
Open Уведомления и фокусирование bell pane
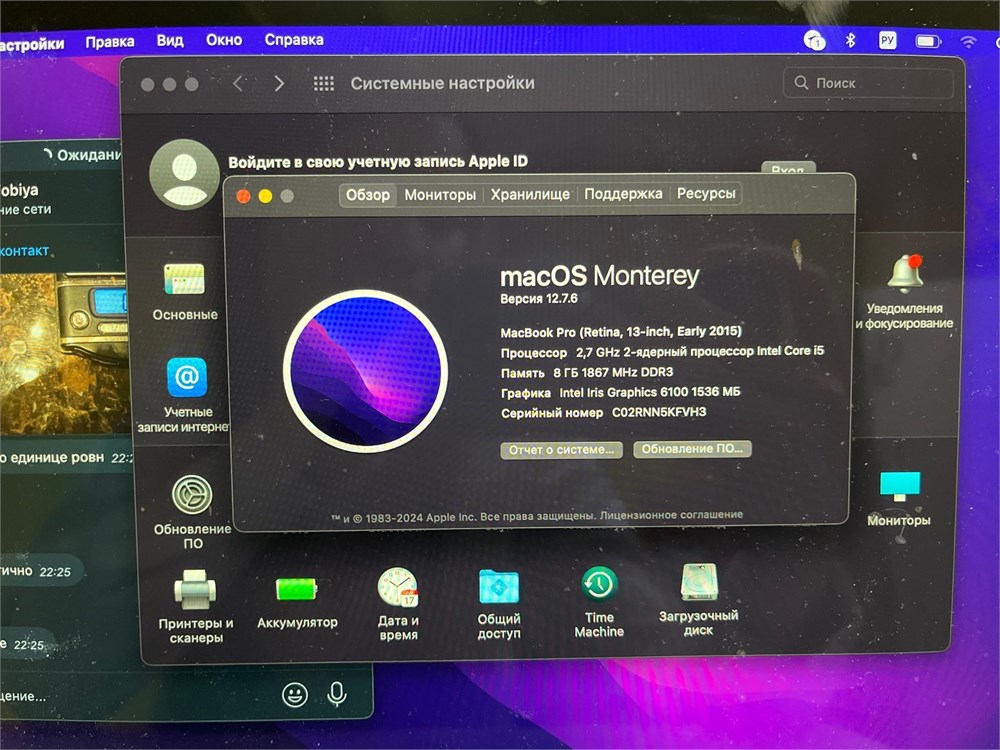(x=906, y=273)
